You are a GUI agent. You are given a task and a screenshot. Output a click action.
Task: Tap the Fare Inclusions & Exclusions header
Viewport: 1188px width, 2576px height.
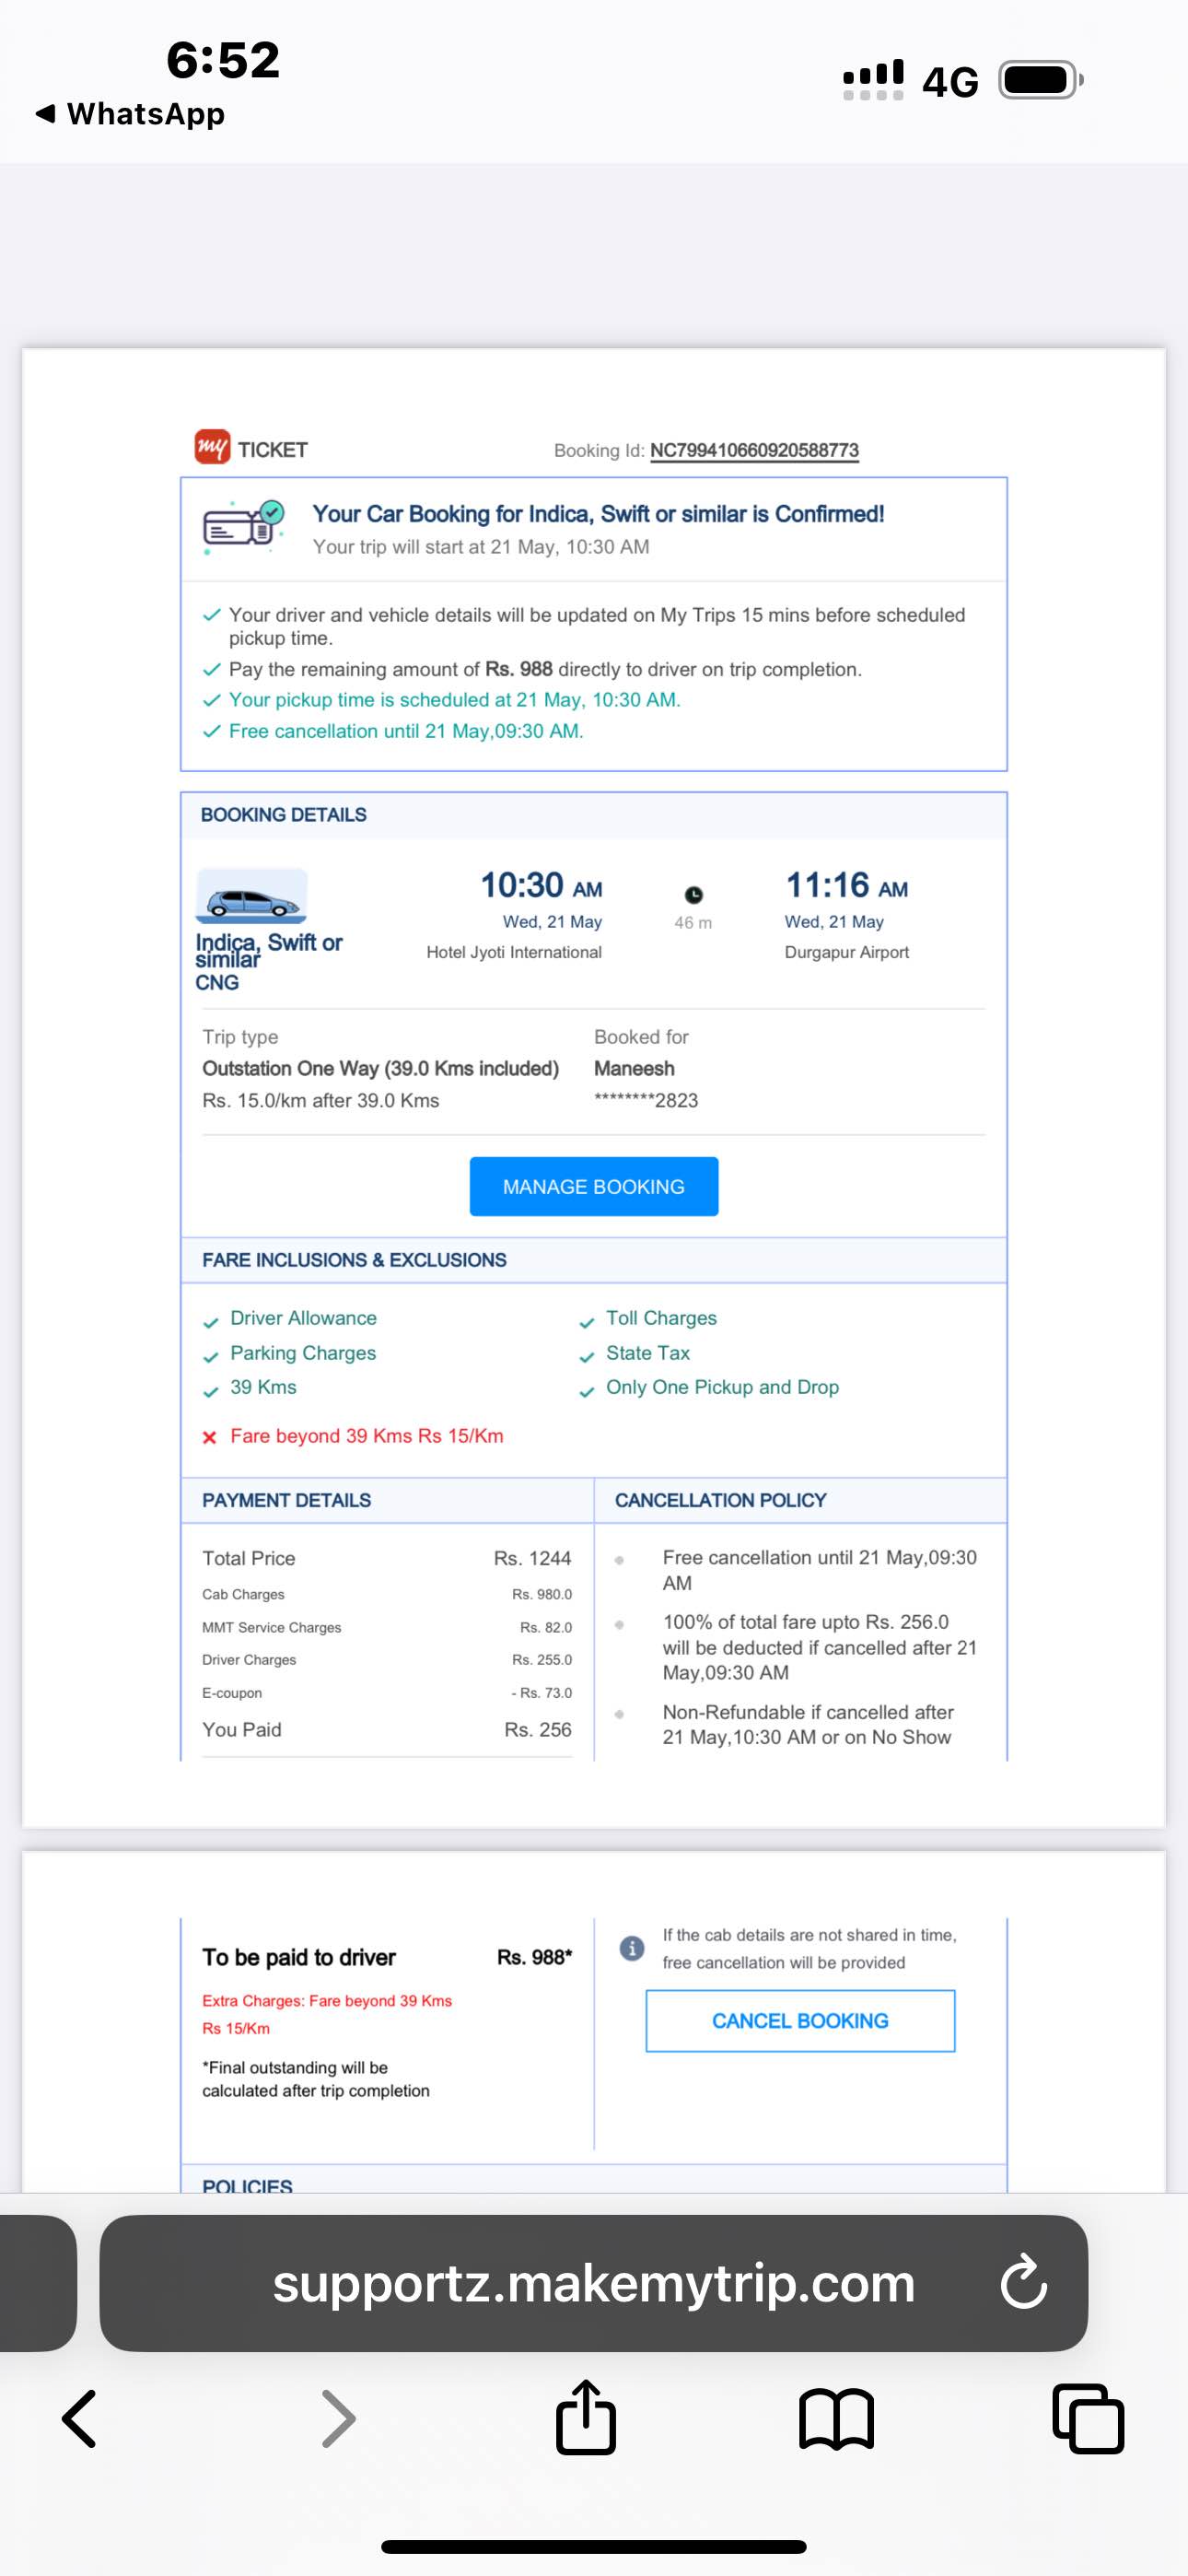pos(354,1260)
